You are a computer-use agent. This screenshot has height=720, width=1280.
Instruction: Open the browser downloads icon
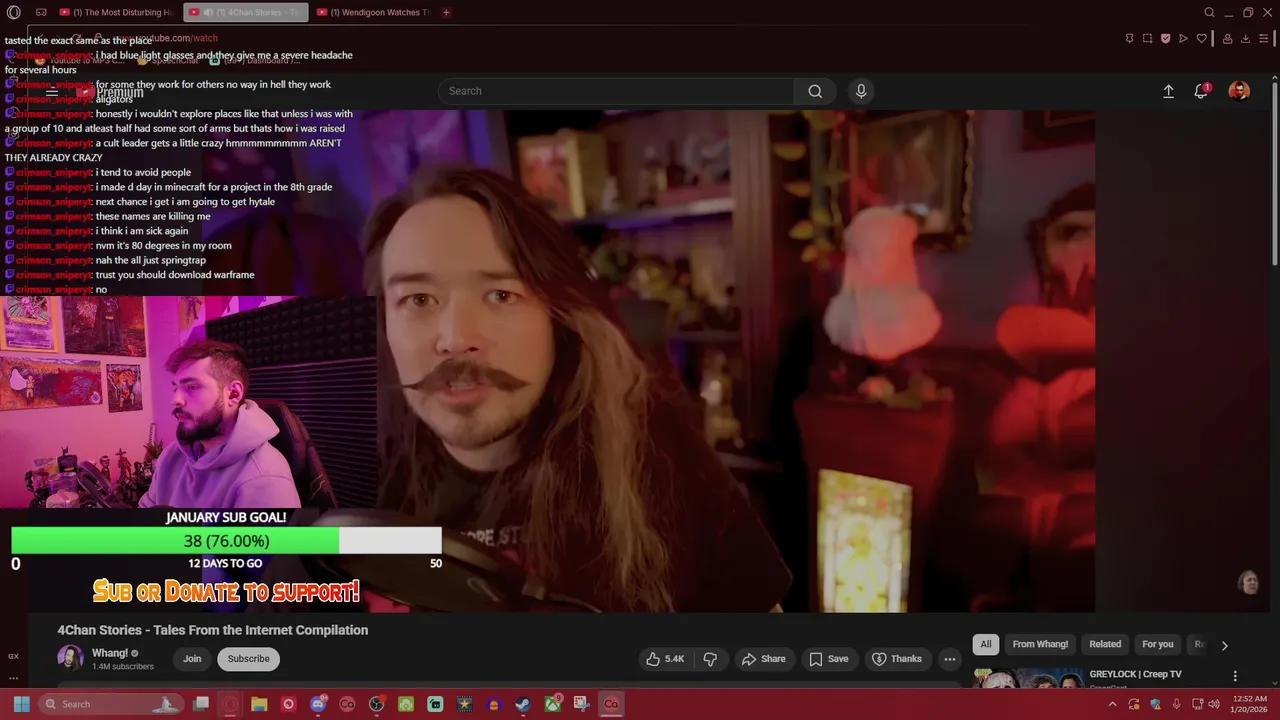tap(1245, 39)
